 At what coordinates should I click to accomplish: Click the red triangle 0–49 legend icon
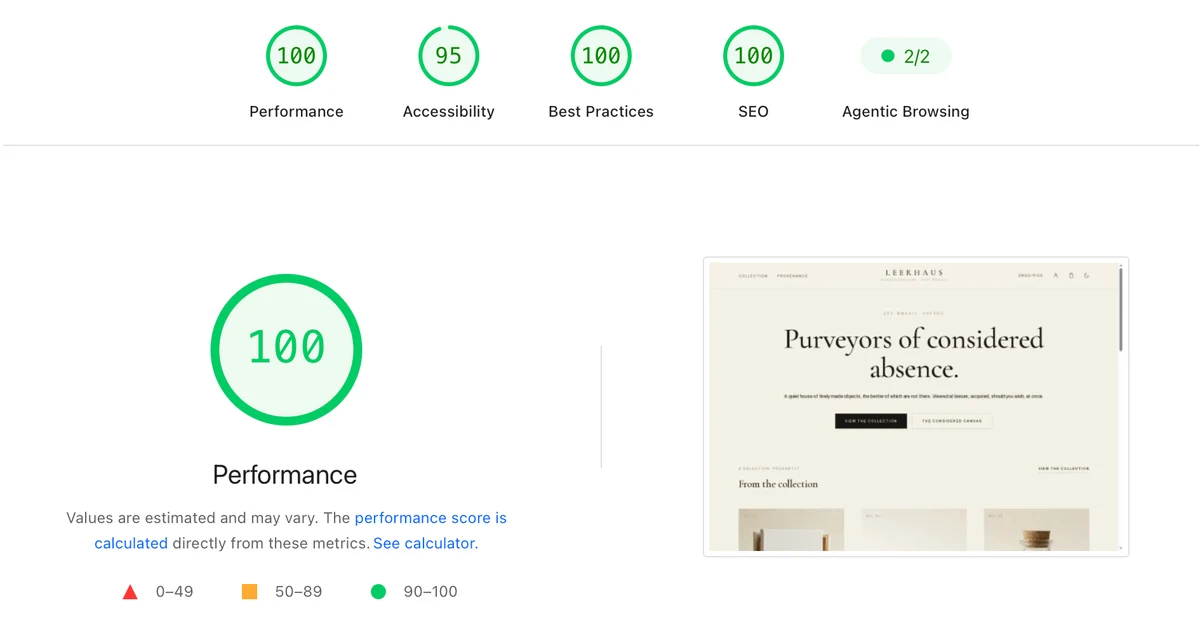point(130,592)
